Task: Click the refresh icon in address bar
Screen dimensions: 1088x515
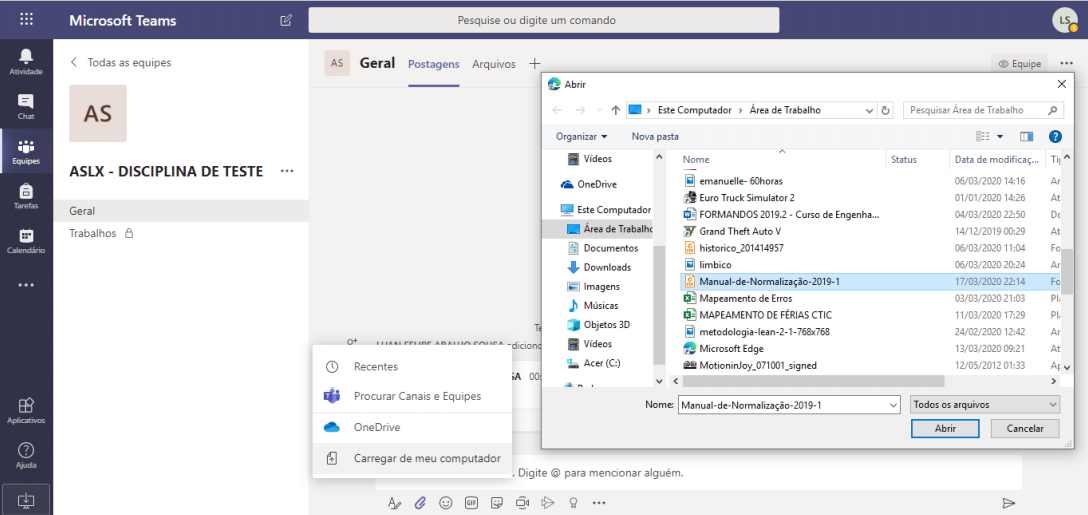Action: (885, 110)
